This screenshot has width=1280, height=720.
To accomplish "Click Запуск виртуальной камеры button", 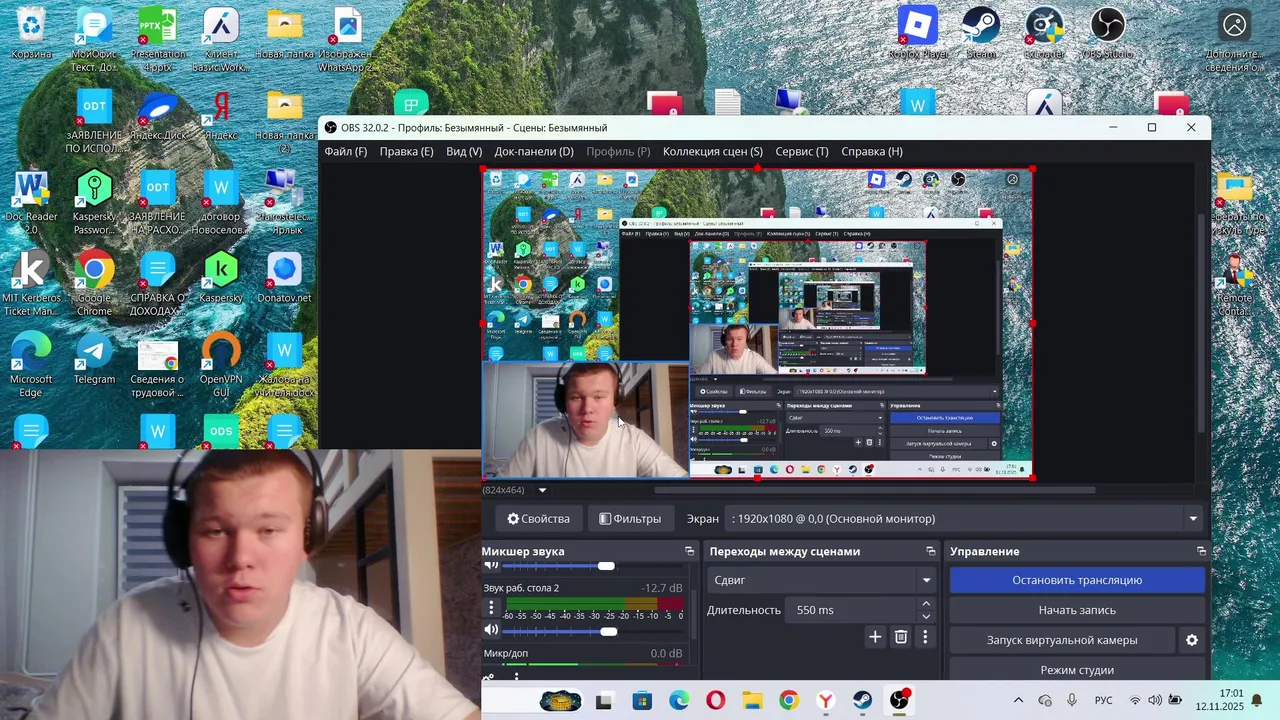I will tap(1062, 640).
